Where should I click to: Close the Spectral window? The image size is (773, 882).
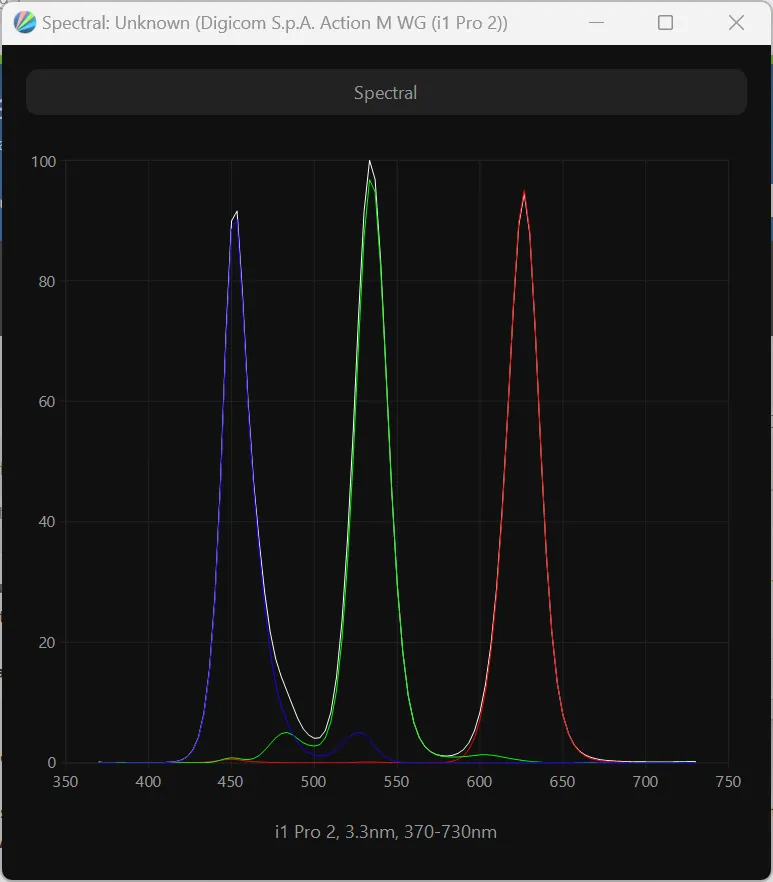pyautogui.click(x=736, y=23)
